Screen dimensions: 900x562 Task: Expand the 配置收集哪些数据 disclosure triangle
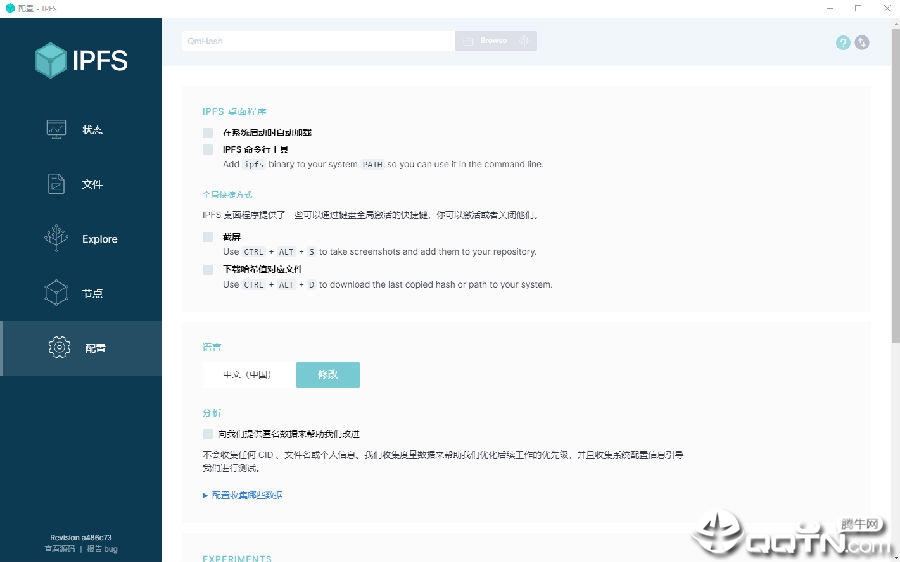(x=205, y=495)
